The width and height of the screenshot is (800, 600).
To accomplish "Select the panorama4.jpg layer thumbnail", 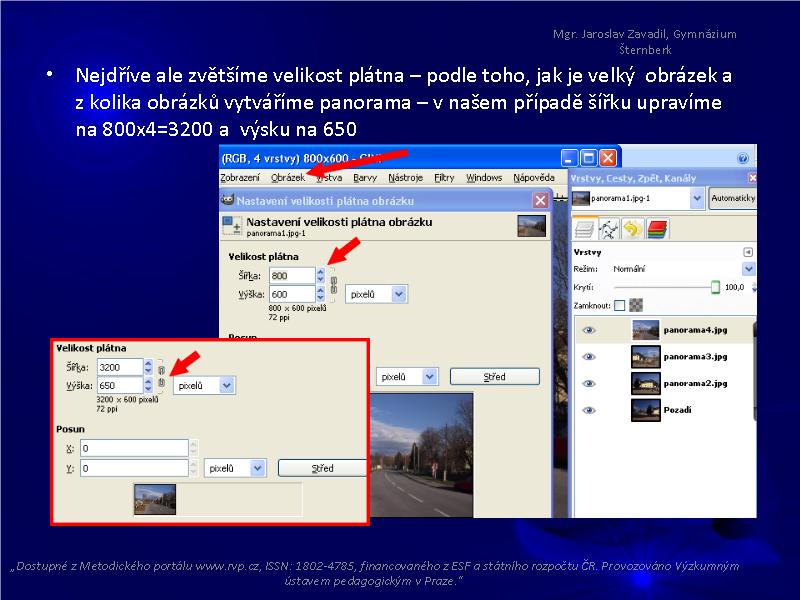I will [x=645, y=330].
